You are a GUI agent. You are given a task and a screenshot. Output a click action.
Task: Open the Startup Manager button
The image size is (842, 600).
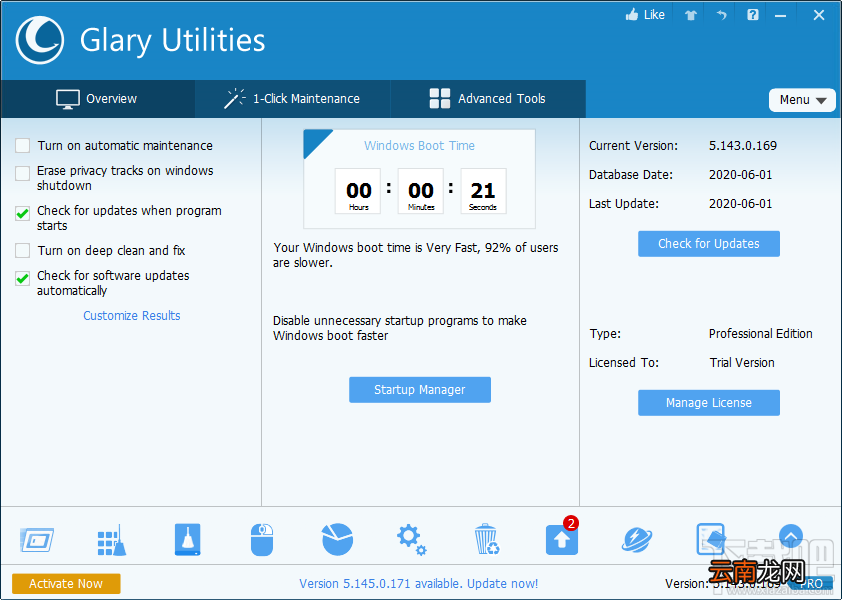point(420,390)
